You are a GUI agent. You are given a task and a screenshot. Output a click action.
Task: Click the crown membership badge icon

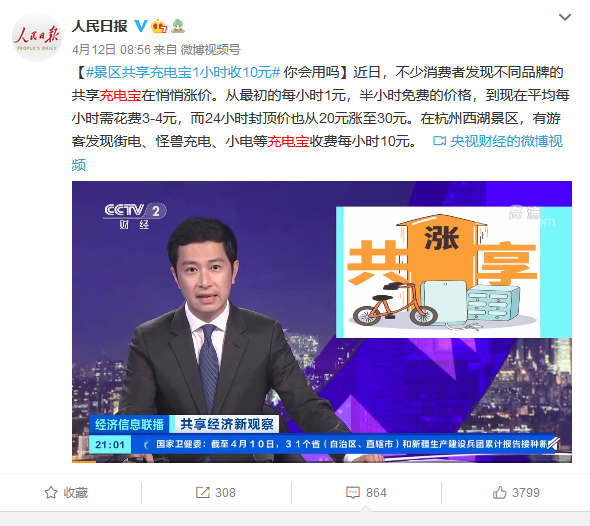pos(159,26)
